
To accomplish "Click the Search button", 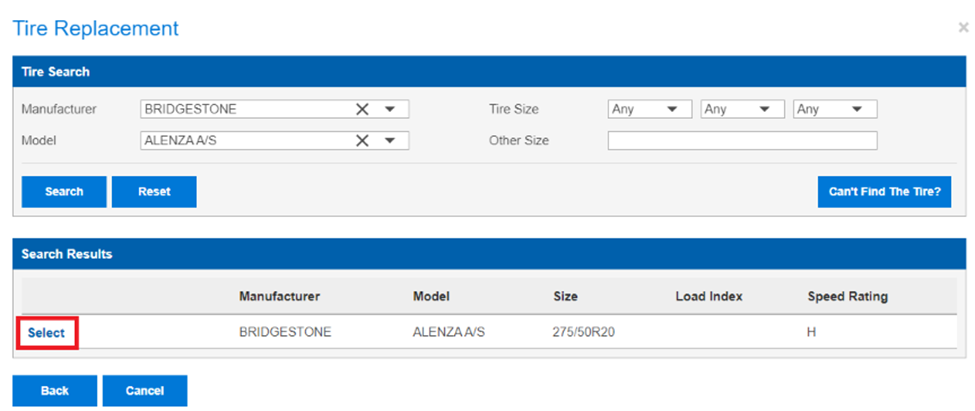I will [64, 192].
